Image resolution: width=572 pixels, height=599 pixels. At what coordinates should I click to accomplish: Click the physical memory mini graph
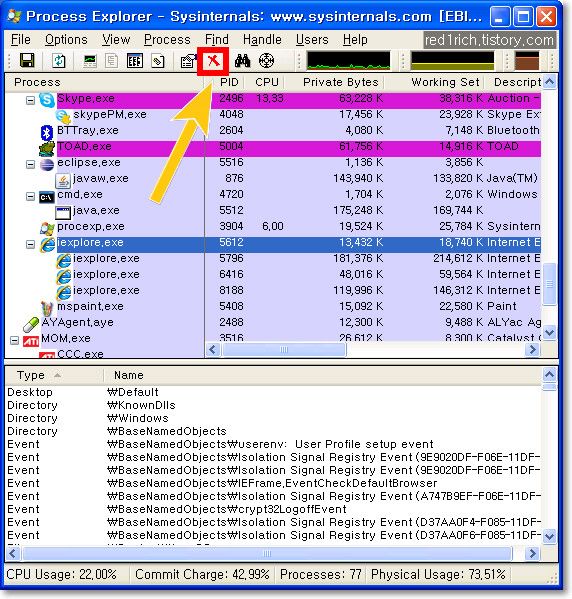tap(527, 60)
